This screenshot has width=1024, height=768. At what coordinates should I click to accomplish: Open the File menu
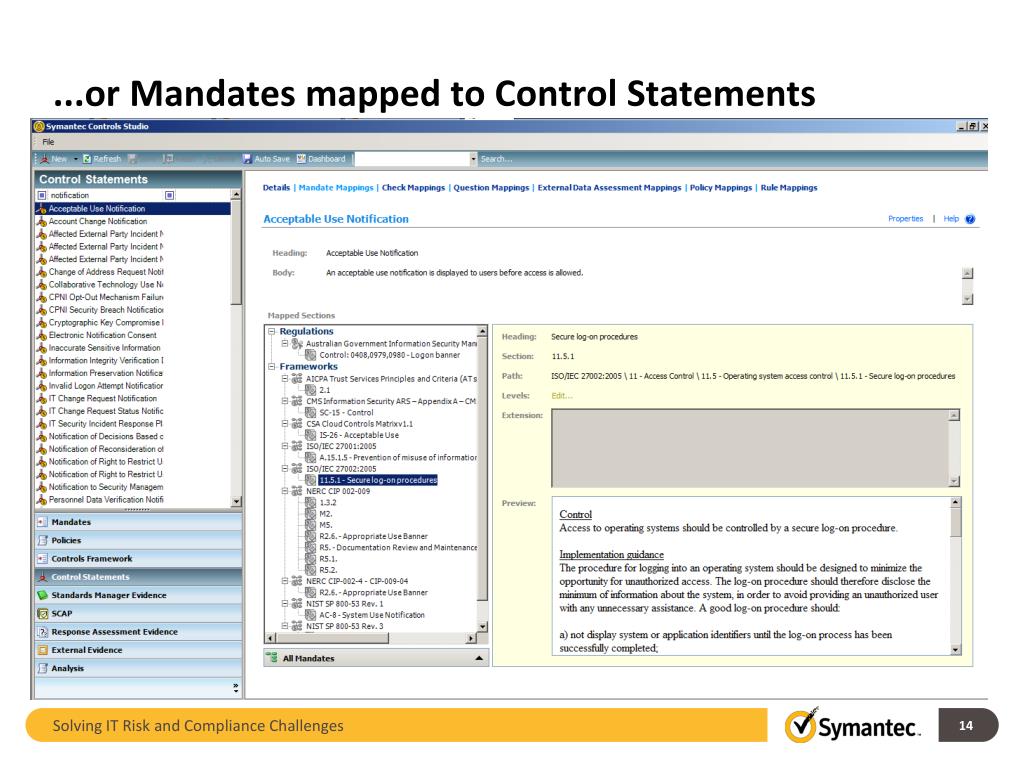[x=48, y=142]
